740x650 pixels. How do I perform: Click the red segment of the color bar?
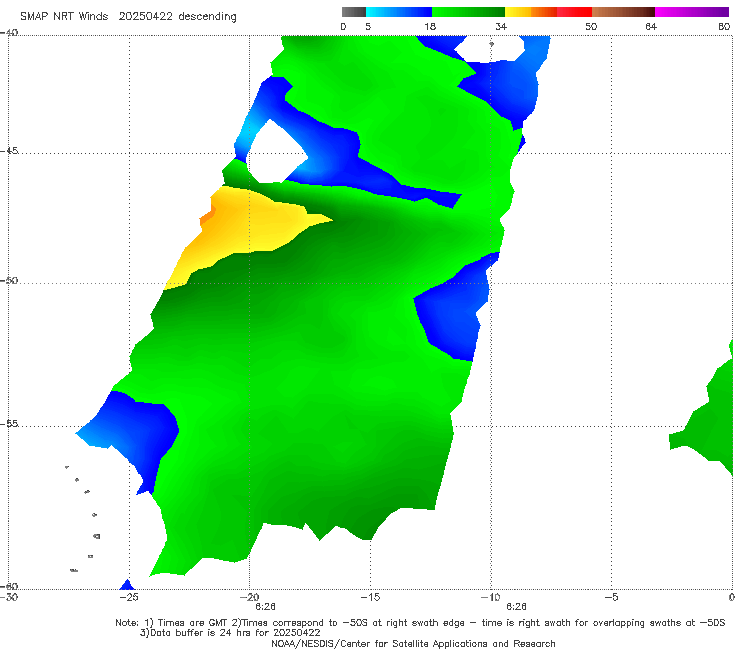pos(574,12)
